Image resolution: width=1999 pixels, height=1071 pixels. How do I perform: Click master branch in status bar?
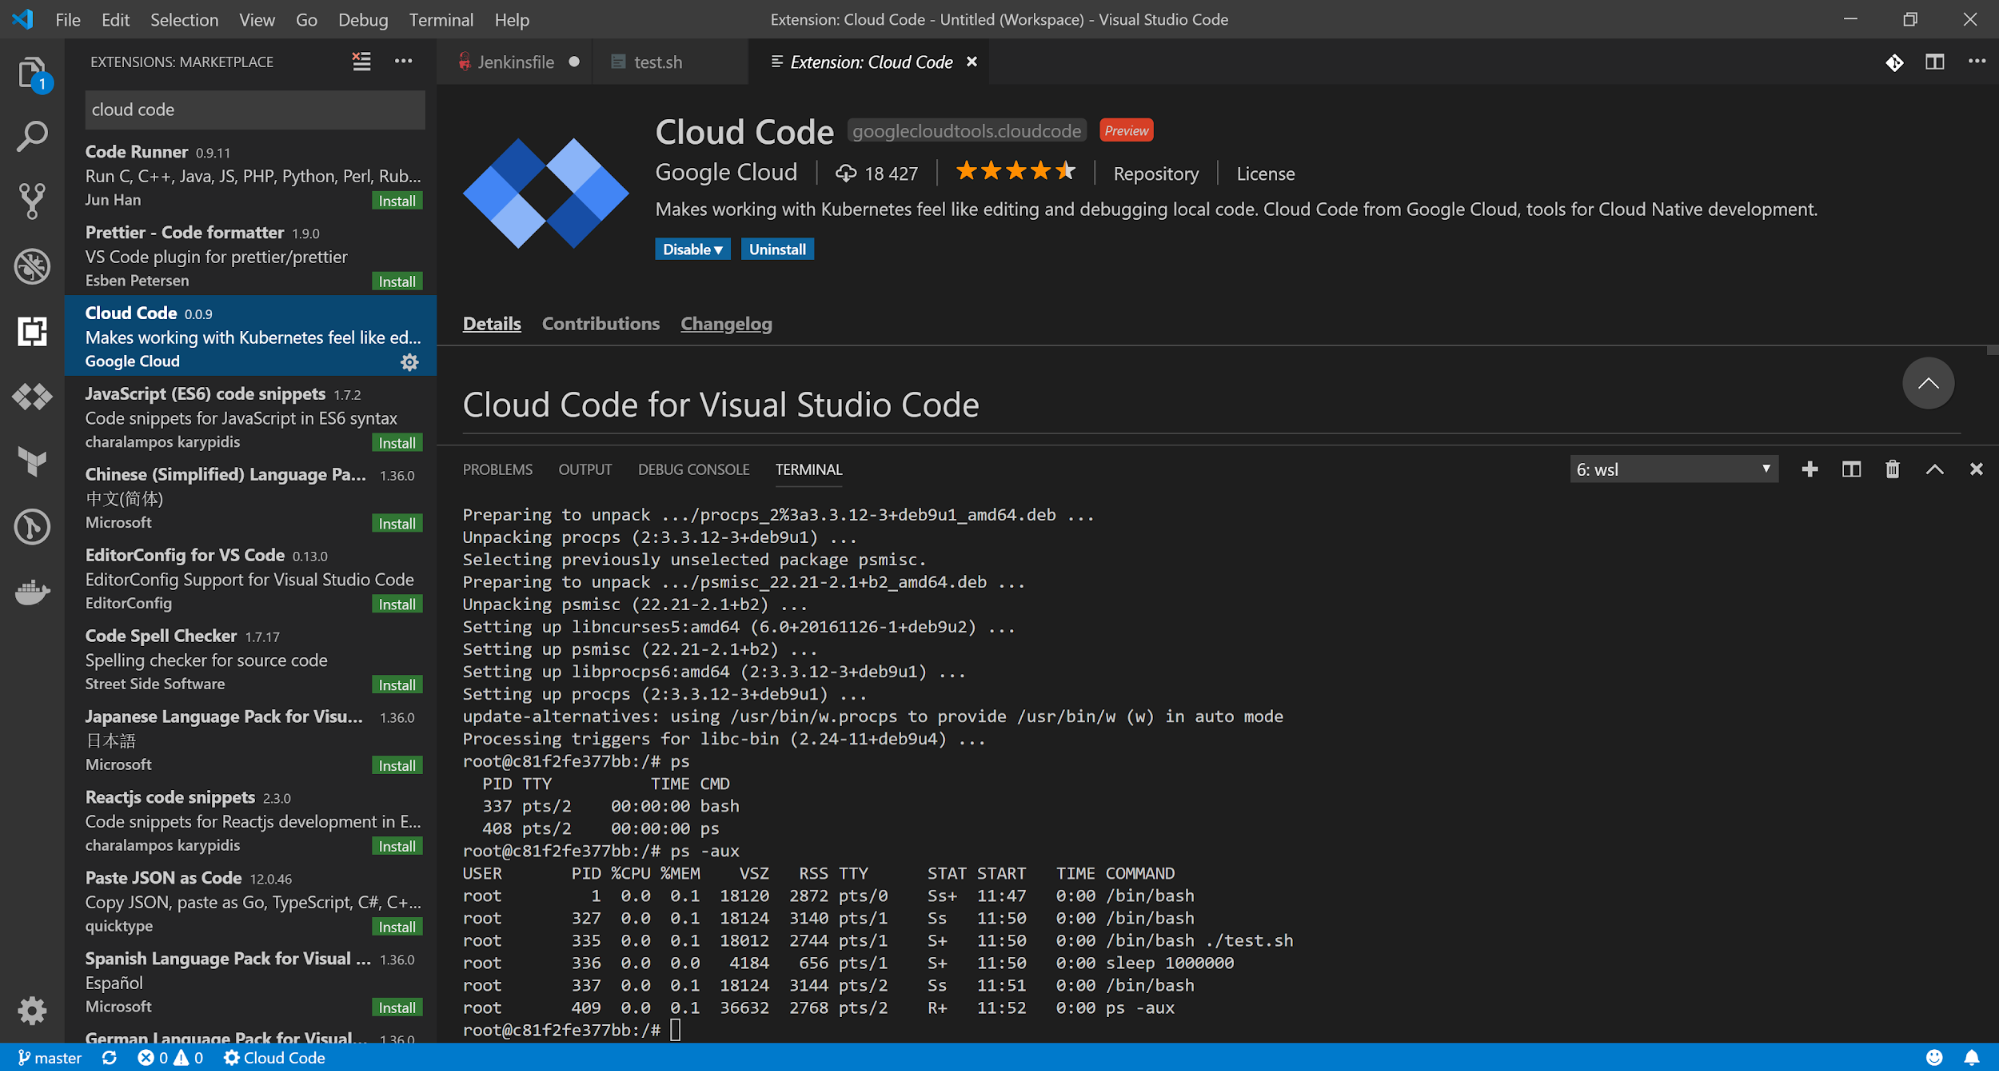coord(50,1057)
